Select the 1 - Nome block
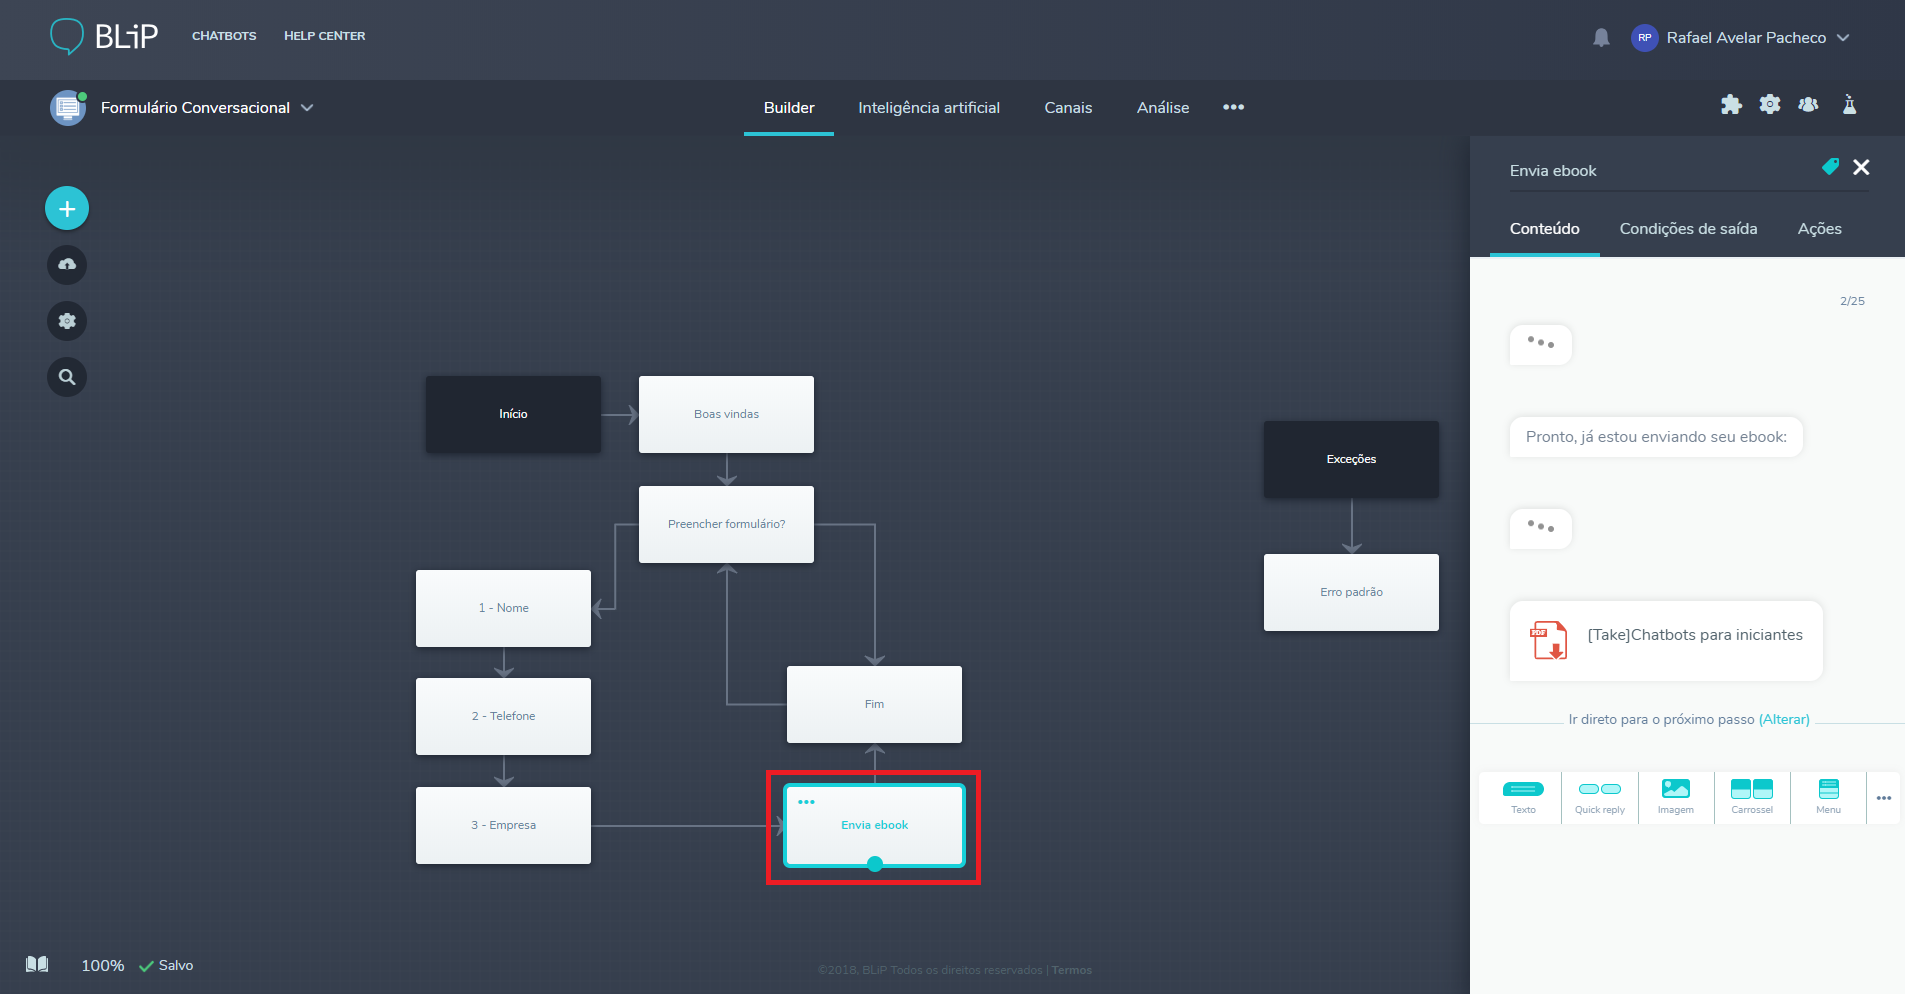The image size is (1905, 994). pos(503,608)
